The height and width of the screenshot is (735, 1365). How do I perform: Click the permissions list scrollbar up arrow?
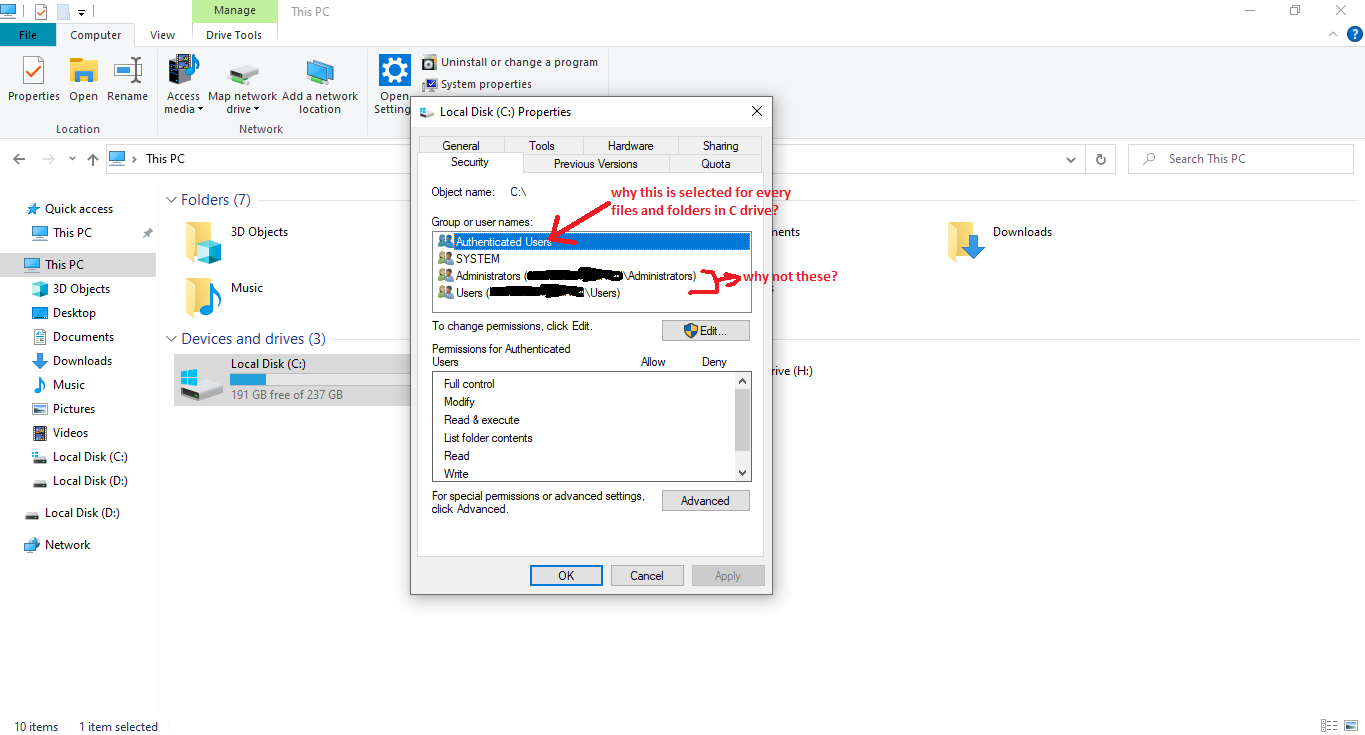tap(742, 381)
